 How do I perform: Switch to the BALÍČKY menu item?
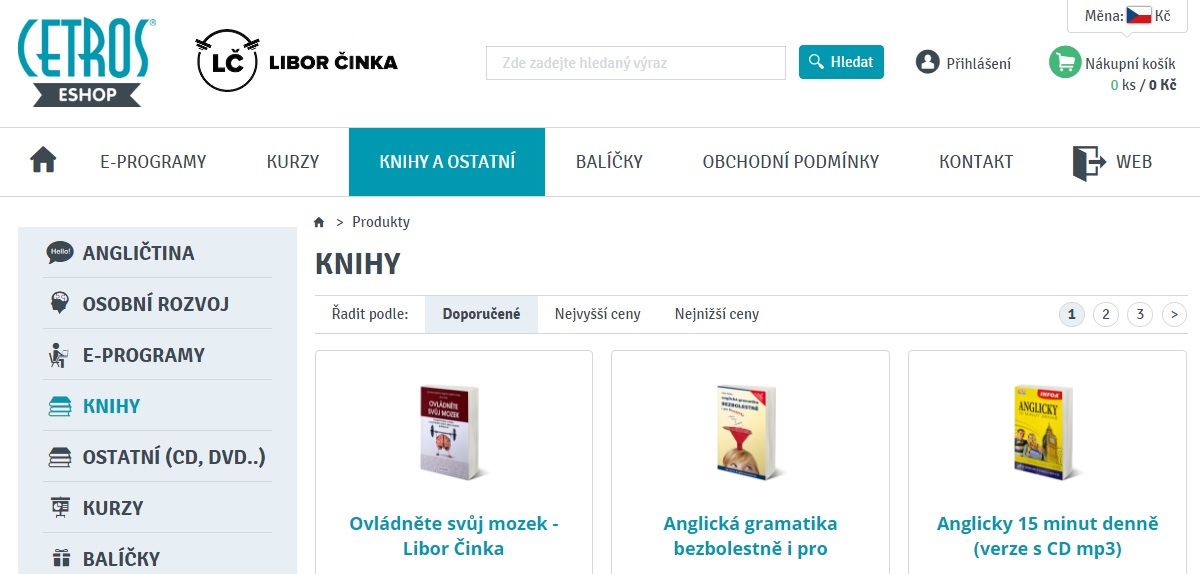coord(609,161)
